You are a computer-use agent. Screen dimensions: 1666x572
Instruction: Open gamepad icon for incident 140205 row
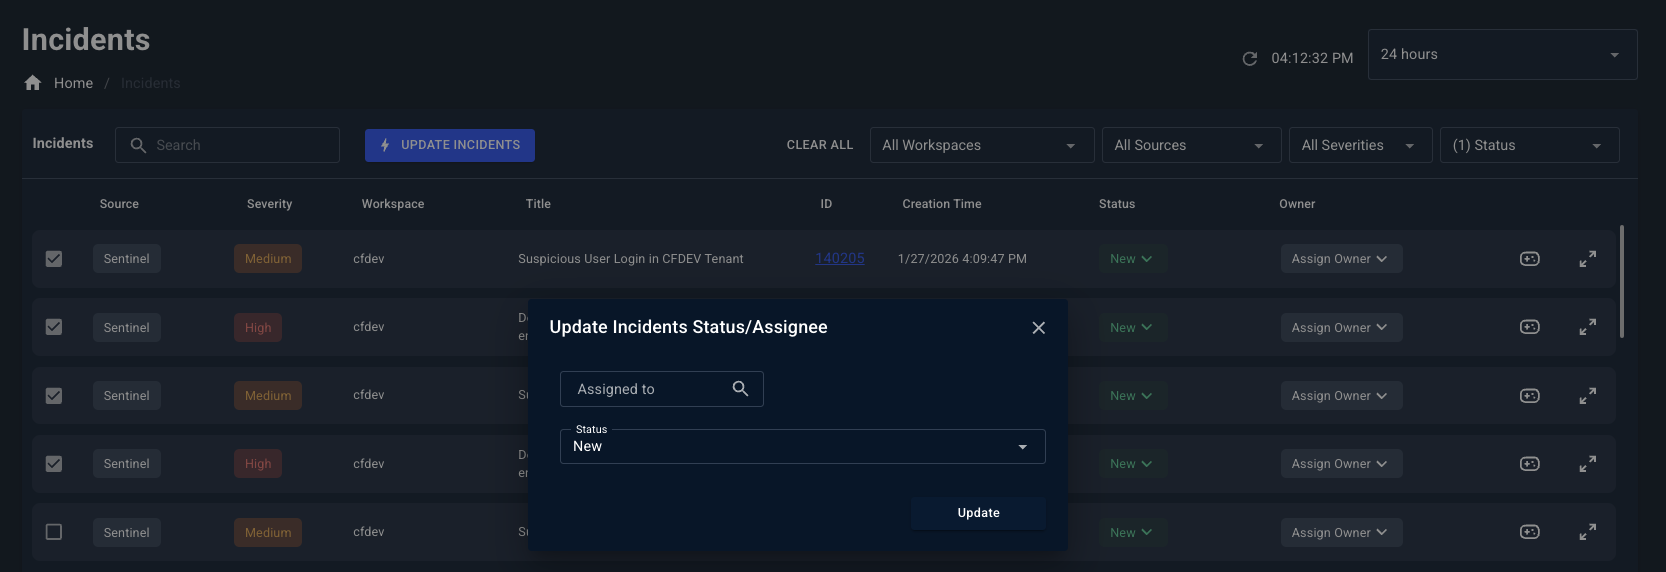point(1529,259)
